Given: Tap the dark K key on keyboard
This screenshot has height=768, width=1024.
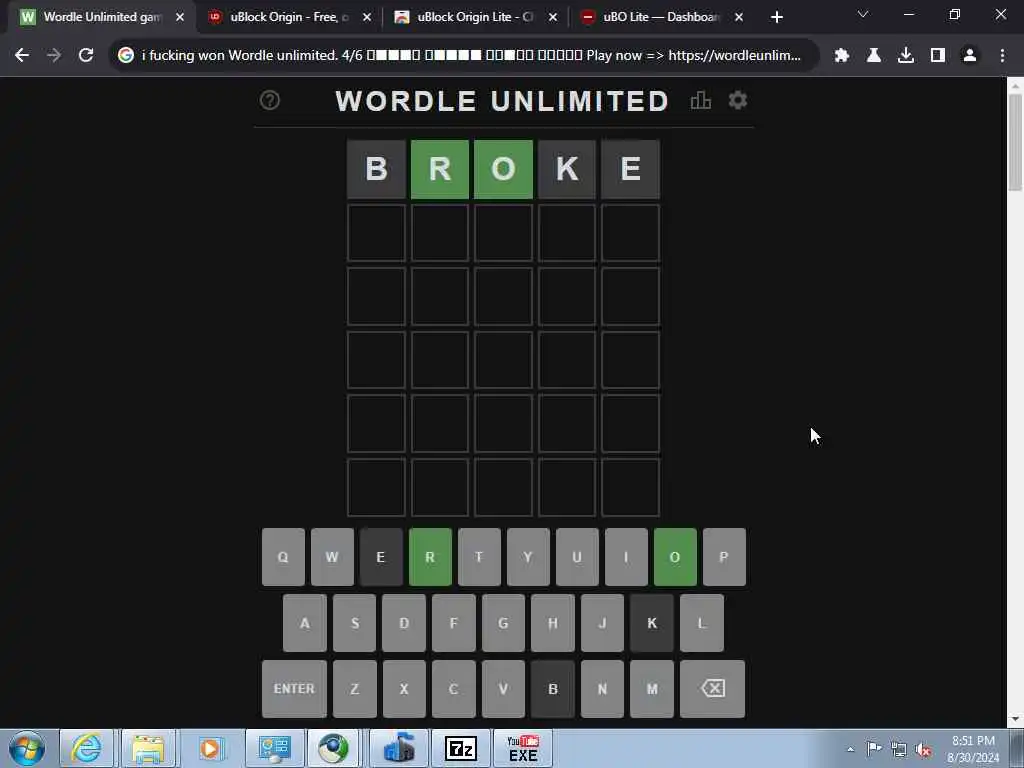Looking at the screenshot, I should tap(652, 623).
